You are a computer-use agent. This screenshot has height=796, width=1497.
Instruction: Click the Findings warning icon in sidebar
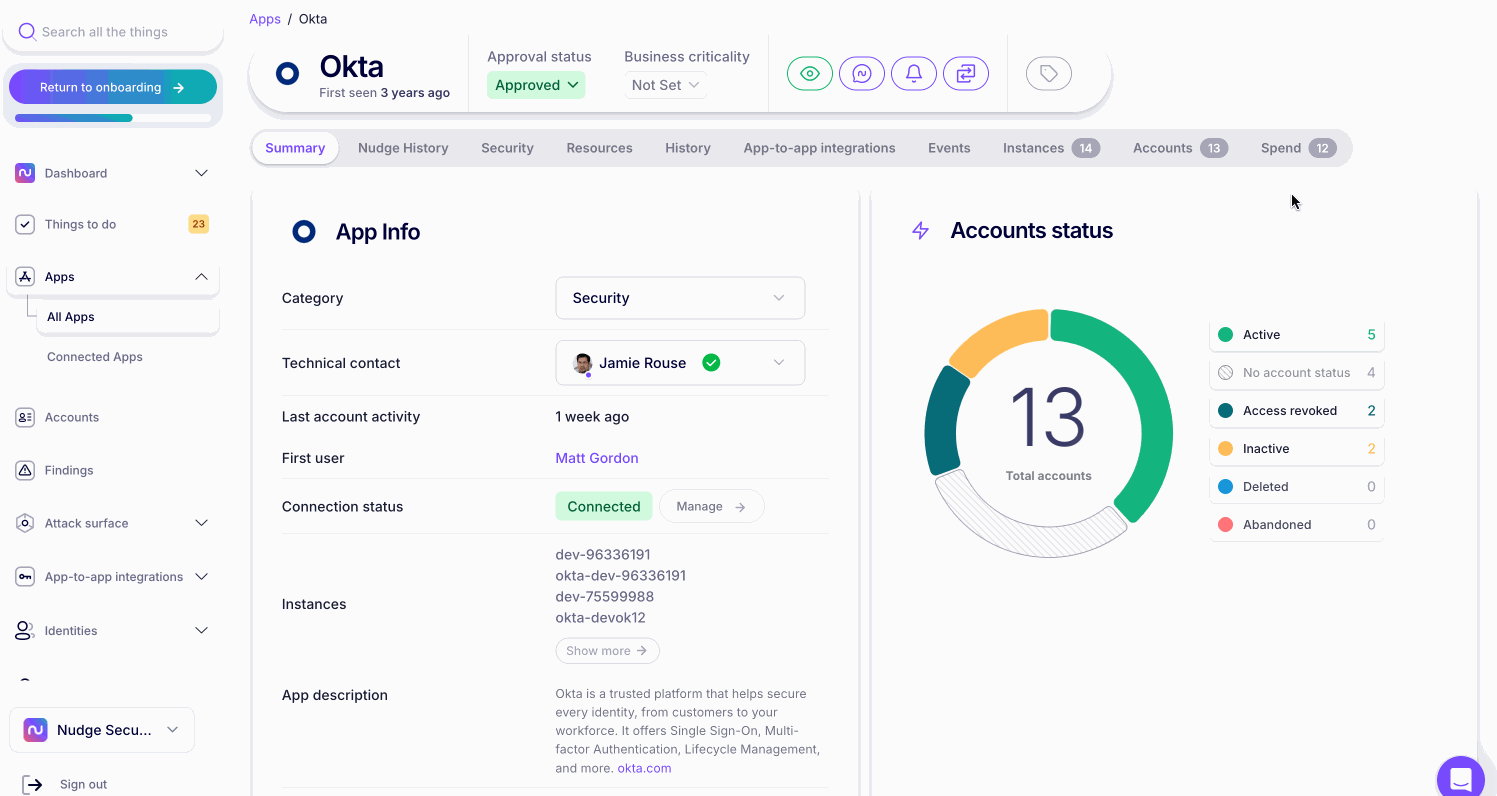tap(26, 470)
